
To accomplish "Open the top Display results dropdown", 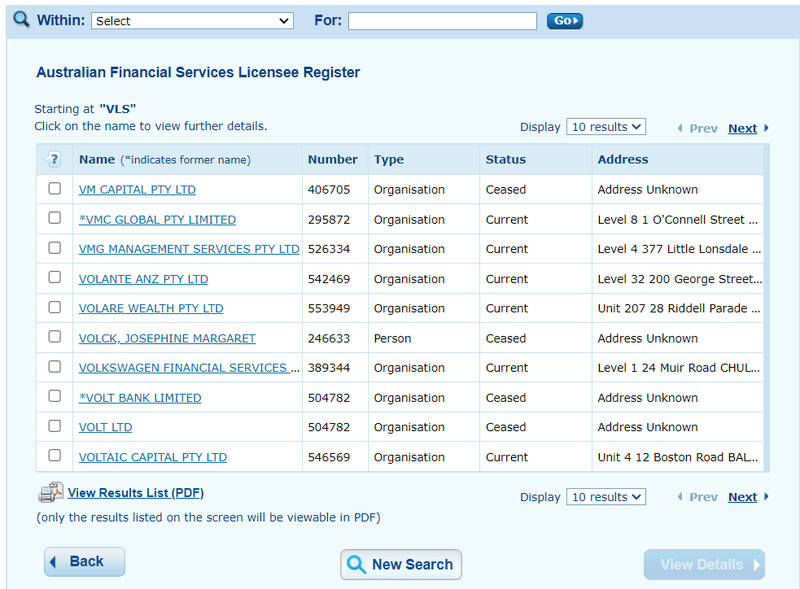I will 606,127.
